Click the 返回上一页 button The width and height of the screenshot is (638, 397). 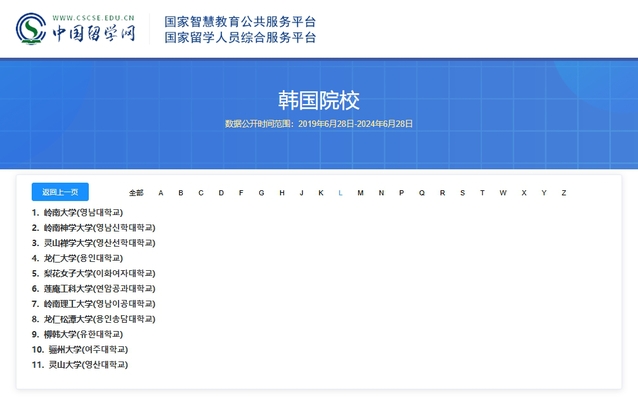(60, 192)
